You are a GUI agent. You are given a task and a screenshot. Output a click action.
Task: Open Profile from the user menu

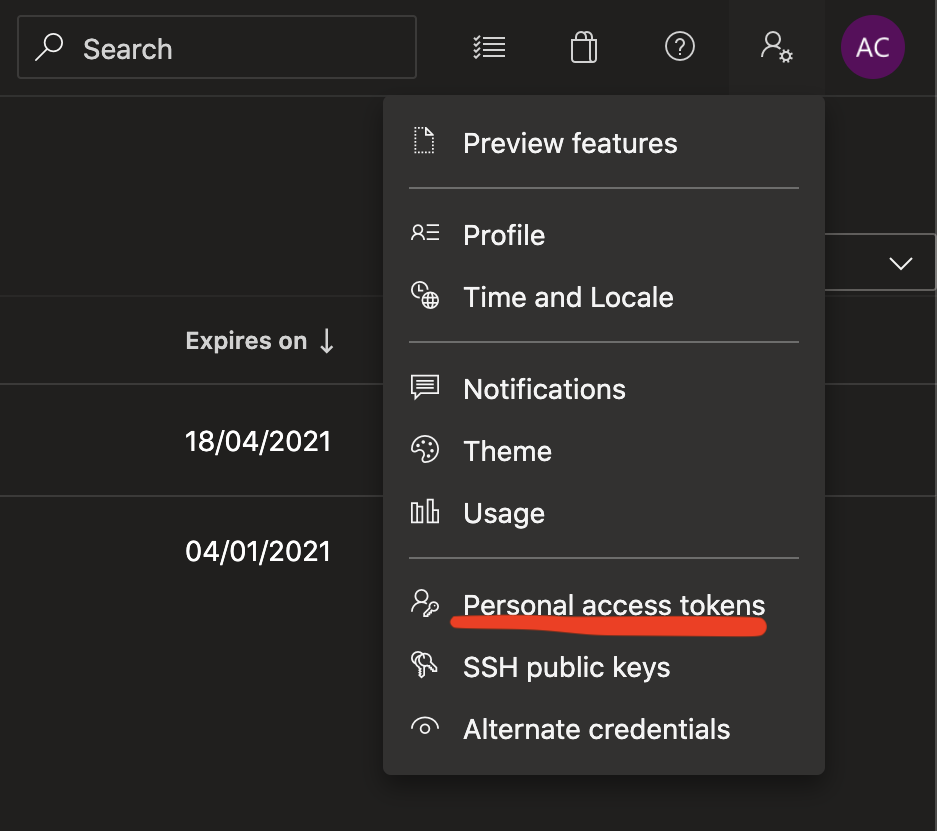click(604, 235)
